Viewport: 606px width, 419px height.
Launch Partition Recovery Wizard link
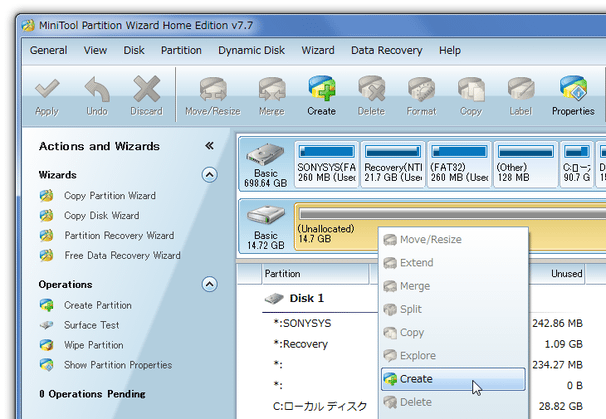[x=119, y=235]
